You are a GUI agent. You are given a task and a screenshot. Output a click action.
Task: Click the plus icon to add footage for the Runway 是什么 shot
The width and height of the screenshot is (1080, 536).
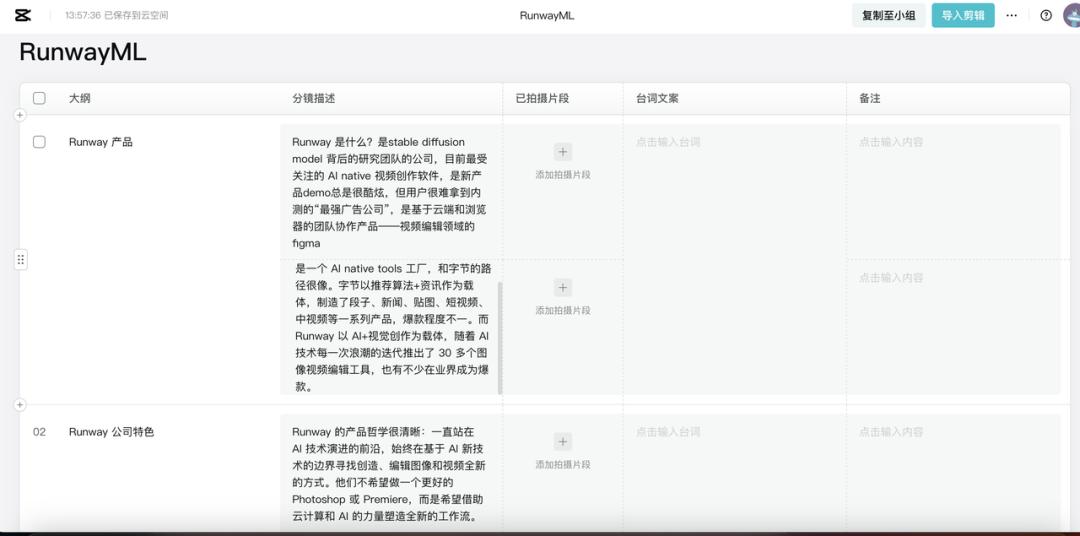coord(563,152)
